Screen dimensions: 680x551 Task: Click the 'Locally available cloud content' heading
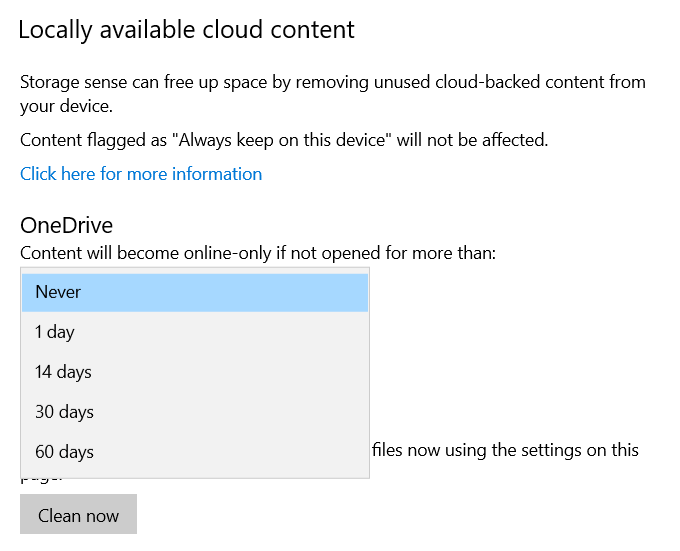tap(186, 30)
